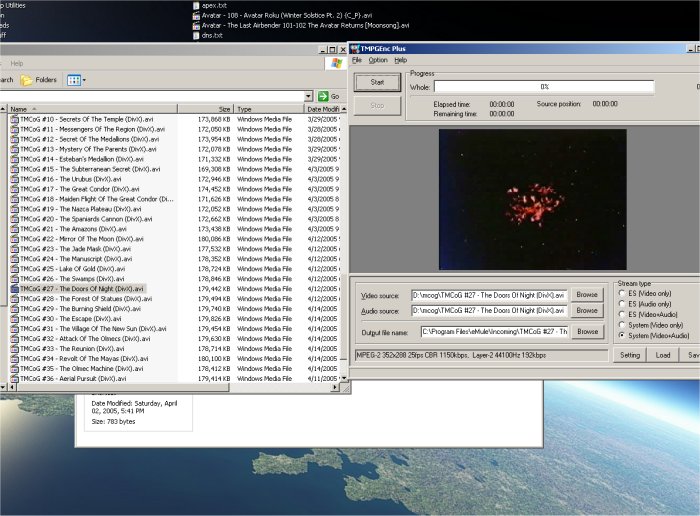Click file icon of TMCoG #10 Secrets Of The Temple
Image resolution: width=700 pixels, height=516 pixels.
point(13,119)
